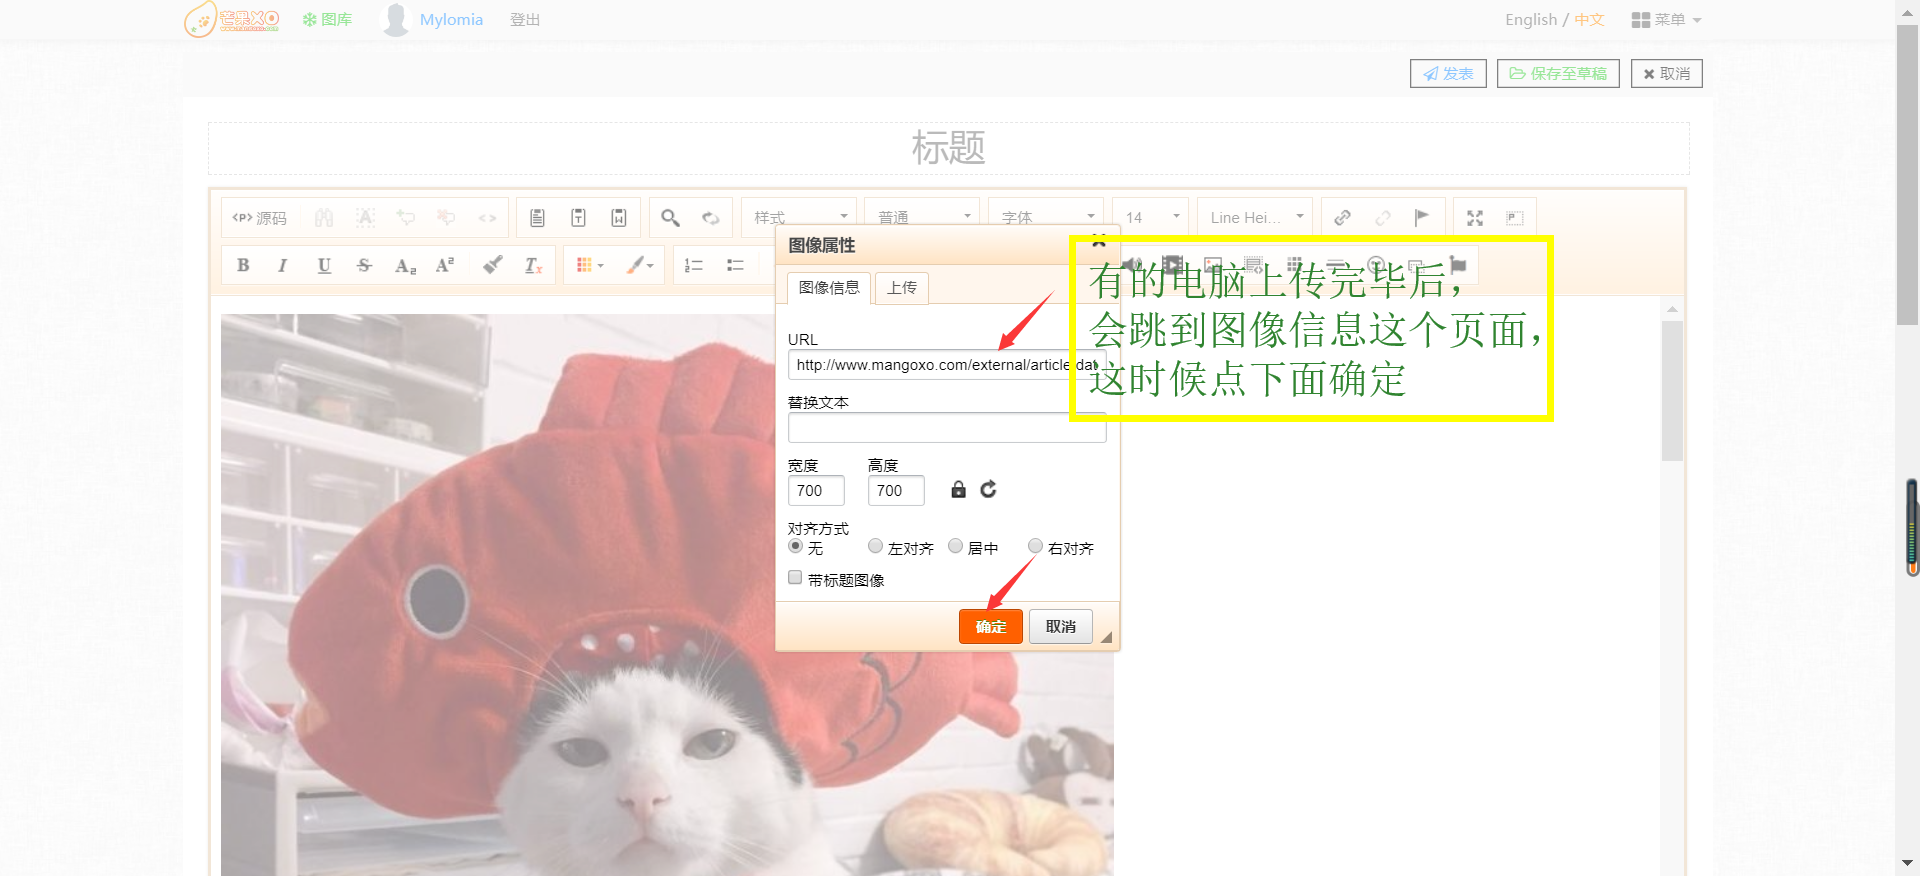Click the reset size refresh icon
1920x876 pixels.
pos(988,489)
